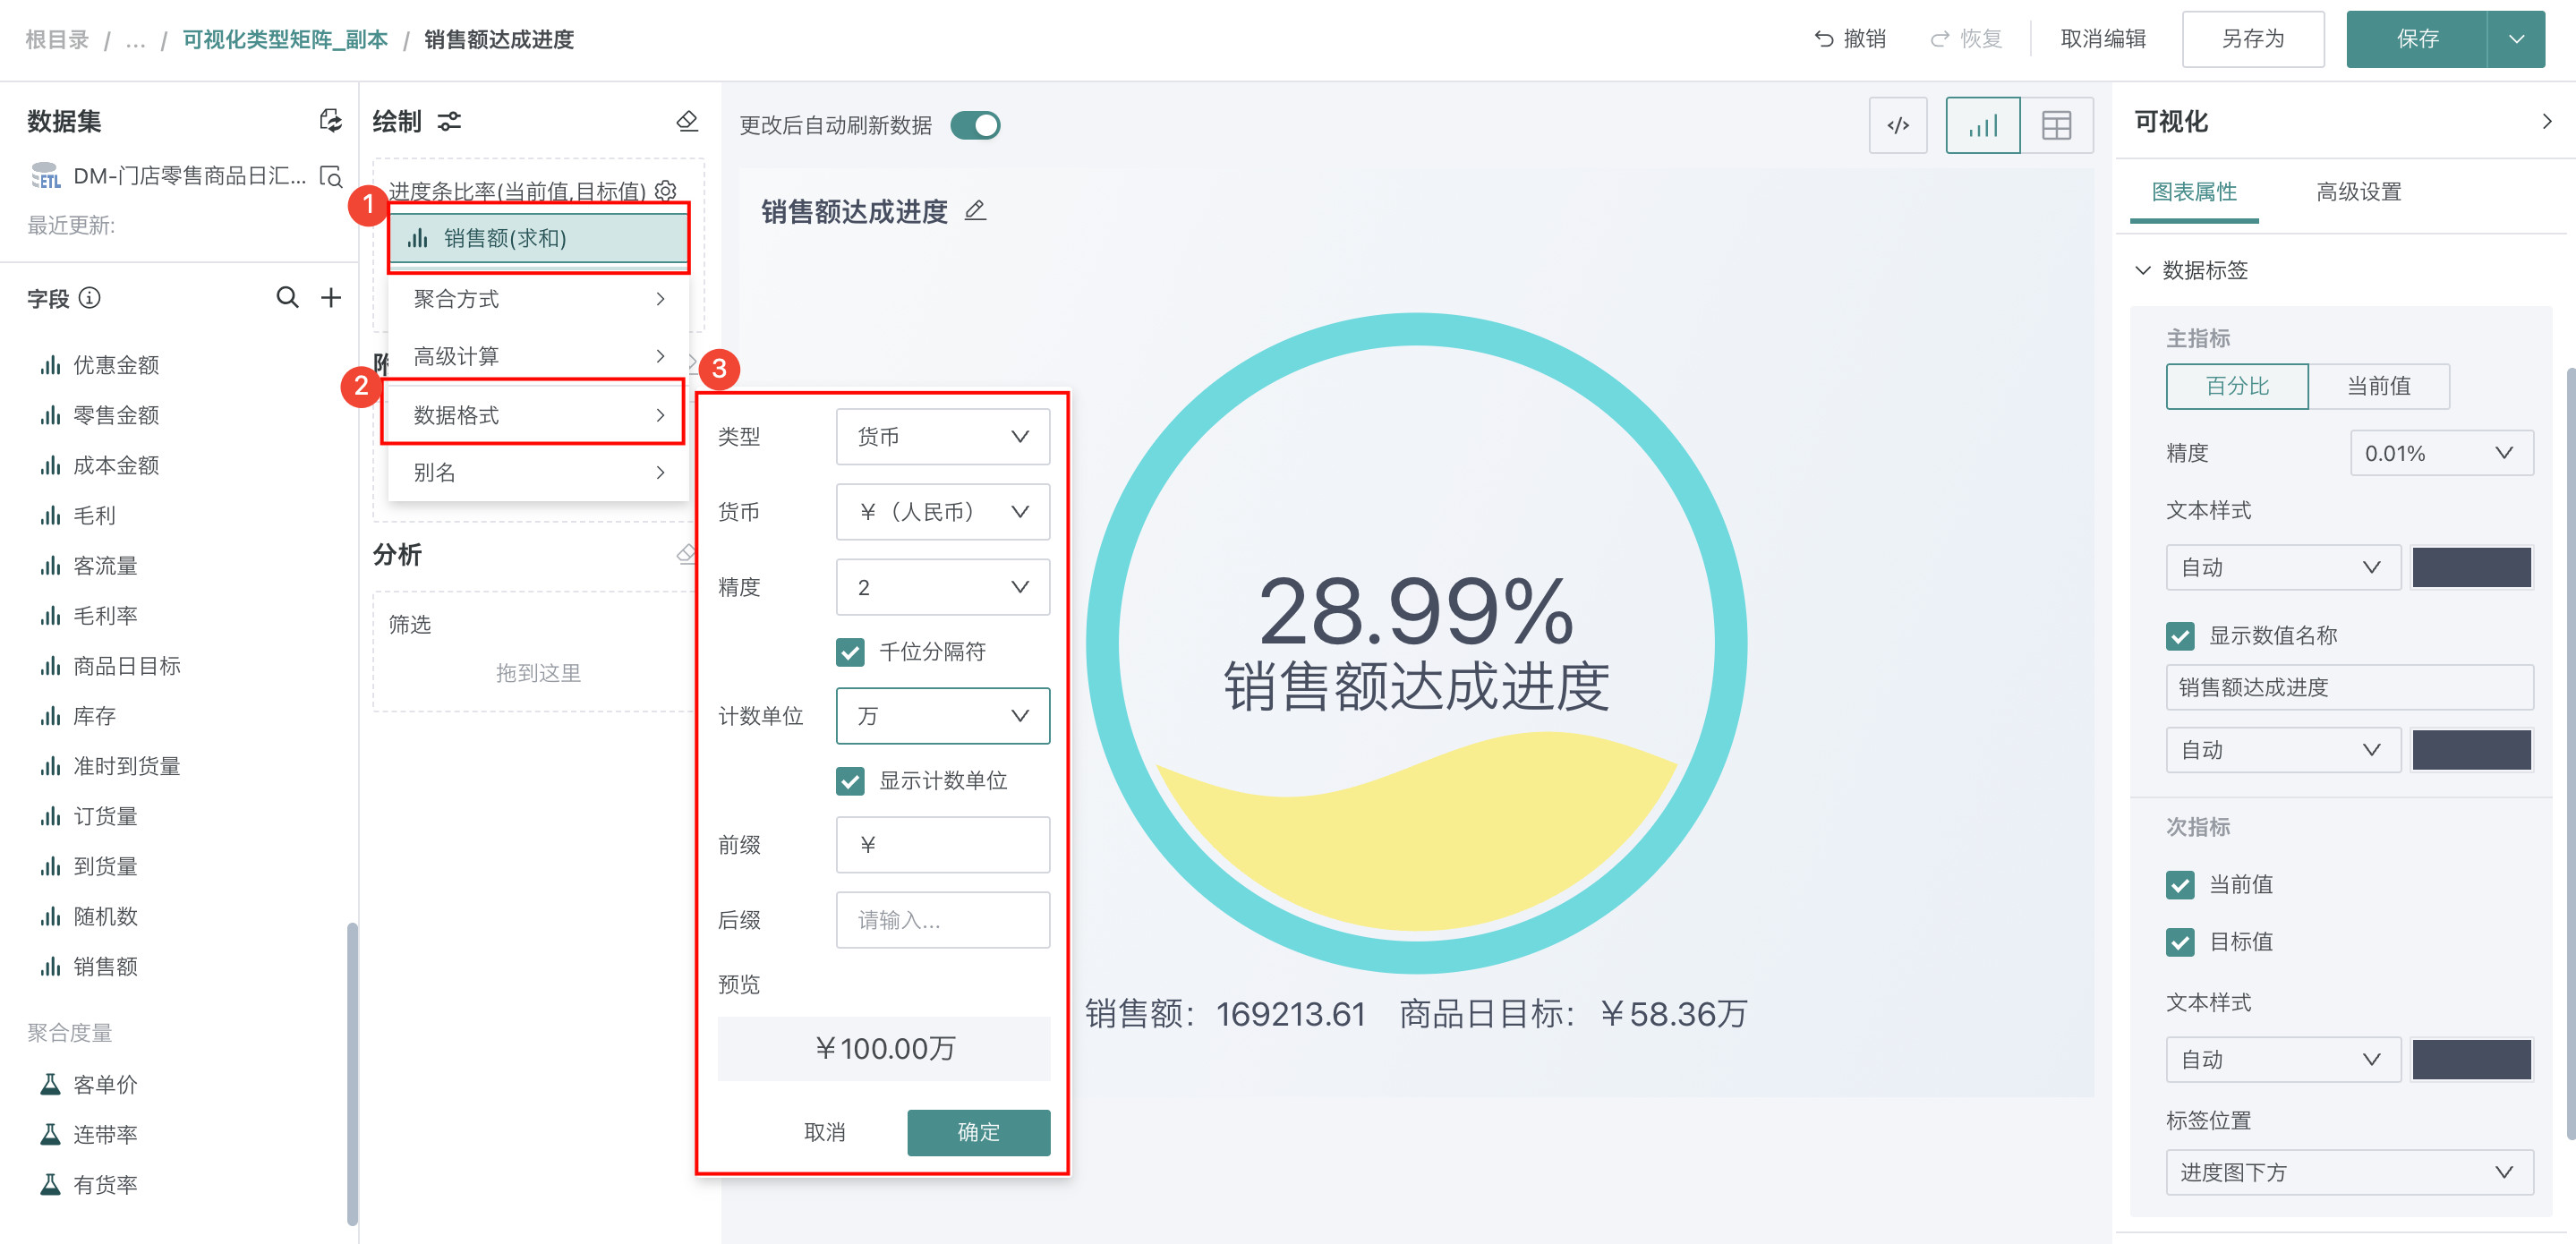Switch to code view icon
The height and width of the screenshot is (1244, 2576).
[x=1897, y=126]
